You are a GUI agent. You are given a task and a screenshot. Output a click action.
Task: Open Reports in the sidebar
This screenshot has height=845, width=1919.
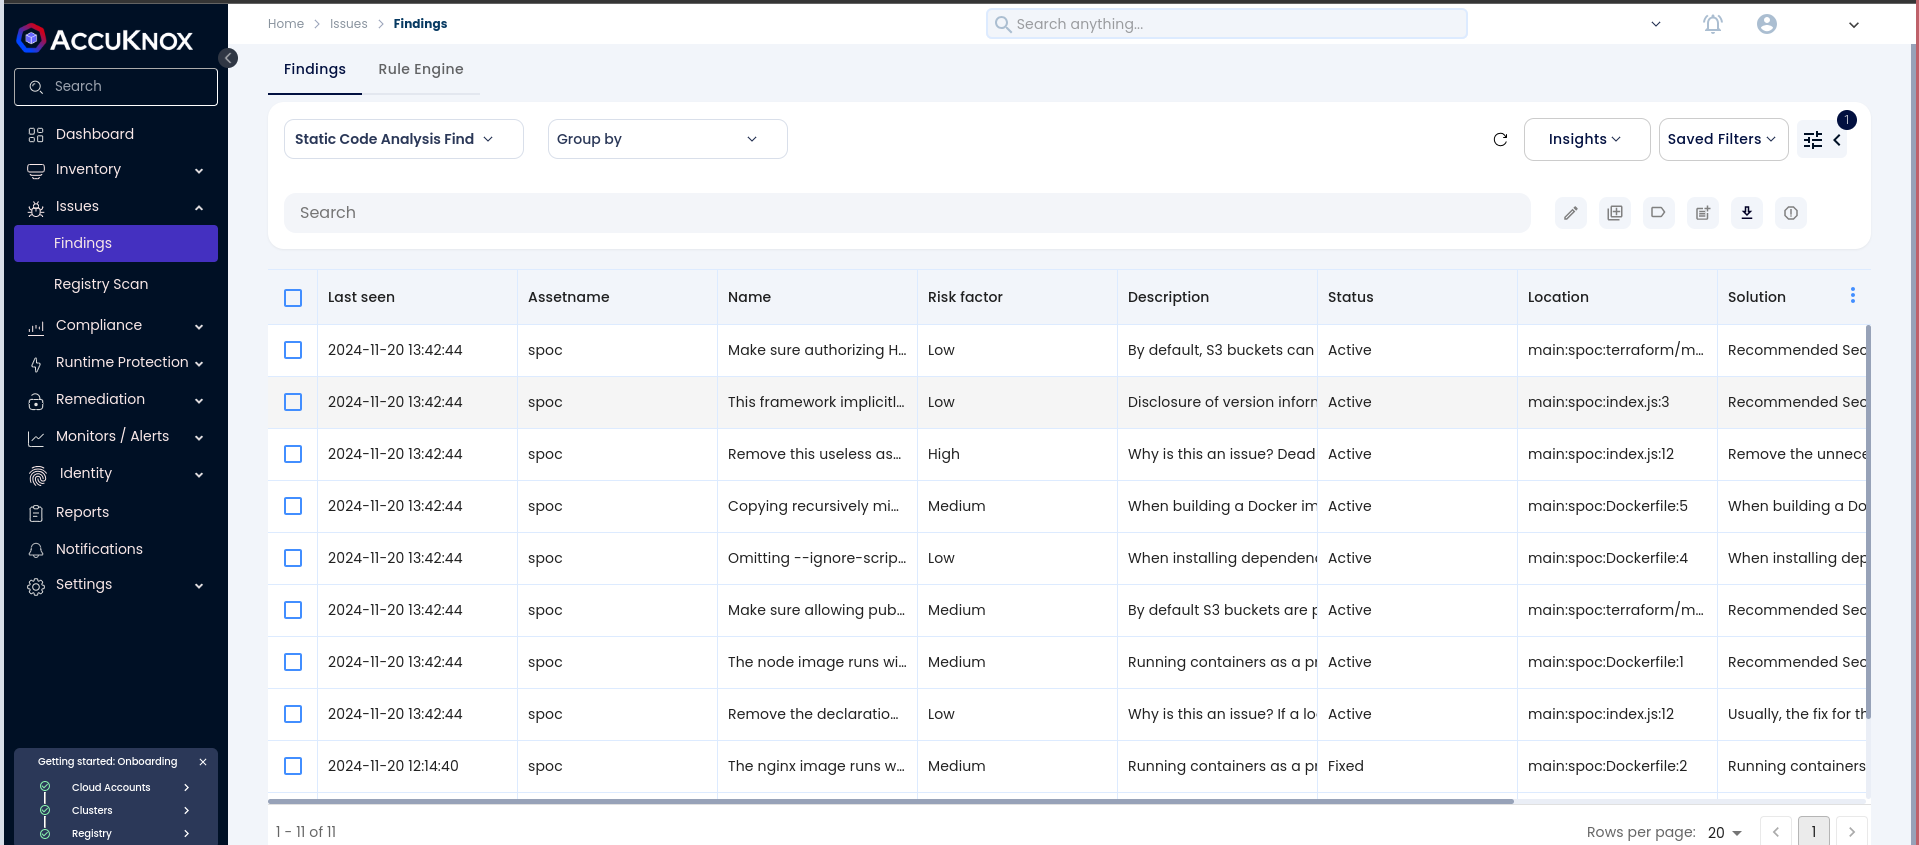point(82,512)
